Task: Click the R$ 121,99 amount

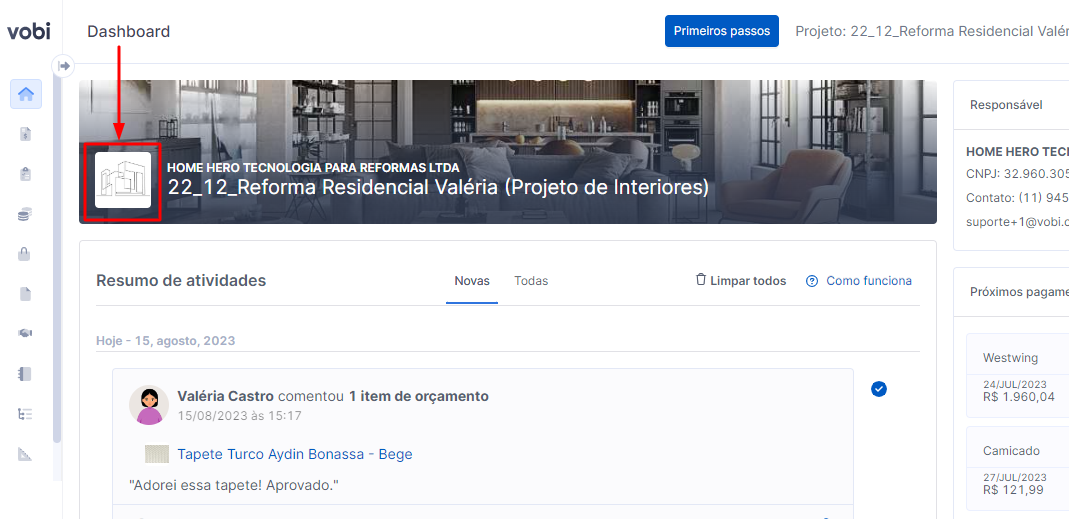Action: [1013, 490]
